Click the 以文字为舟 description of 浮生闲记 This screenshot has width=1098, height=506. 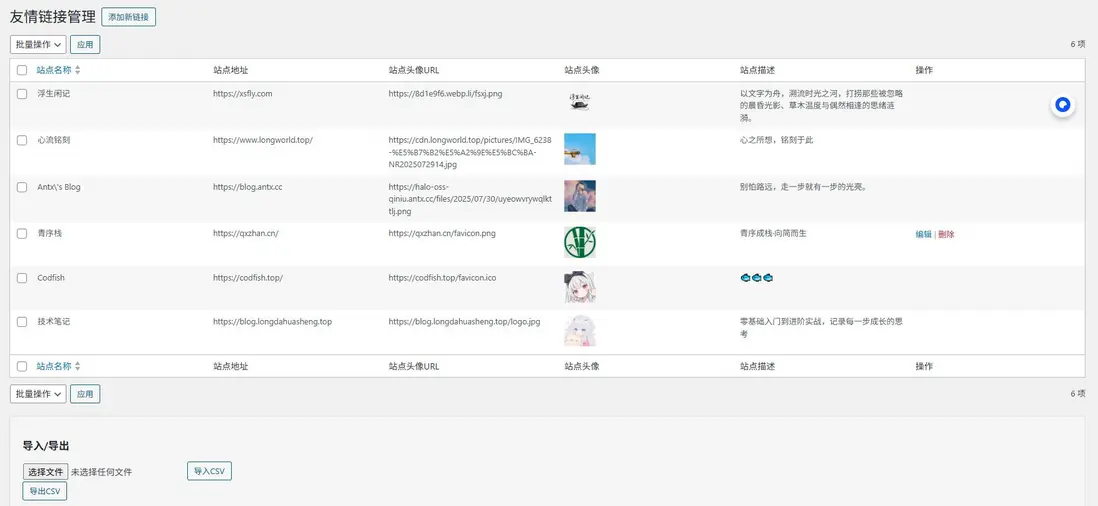tap(822, 105)
